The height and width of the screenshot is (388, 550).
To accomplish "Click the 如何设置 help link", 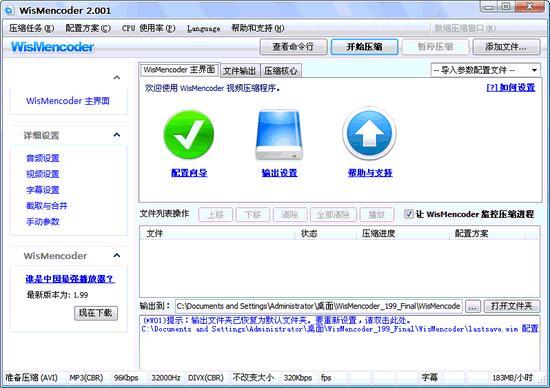I will tap(511, 88).
